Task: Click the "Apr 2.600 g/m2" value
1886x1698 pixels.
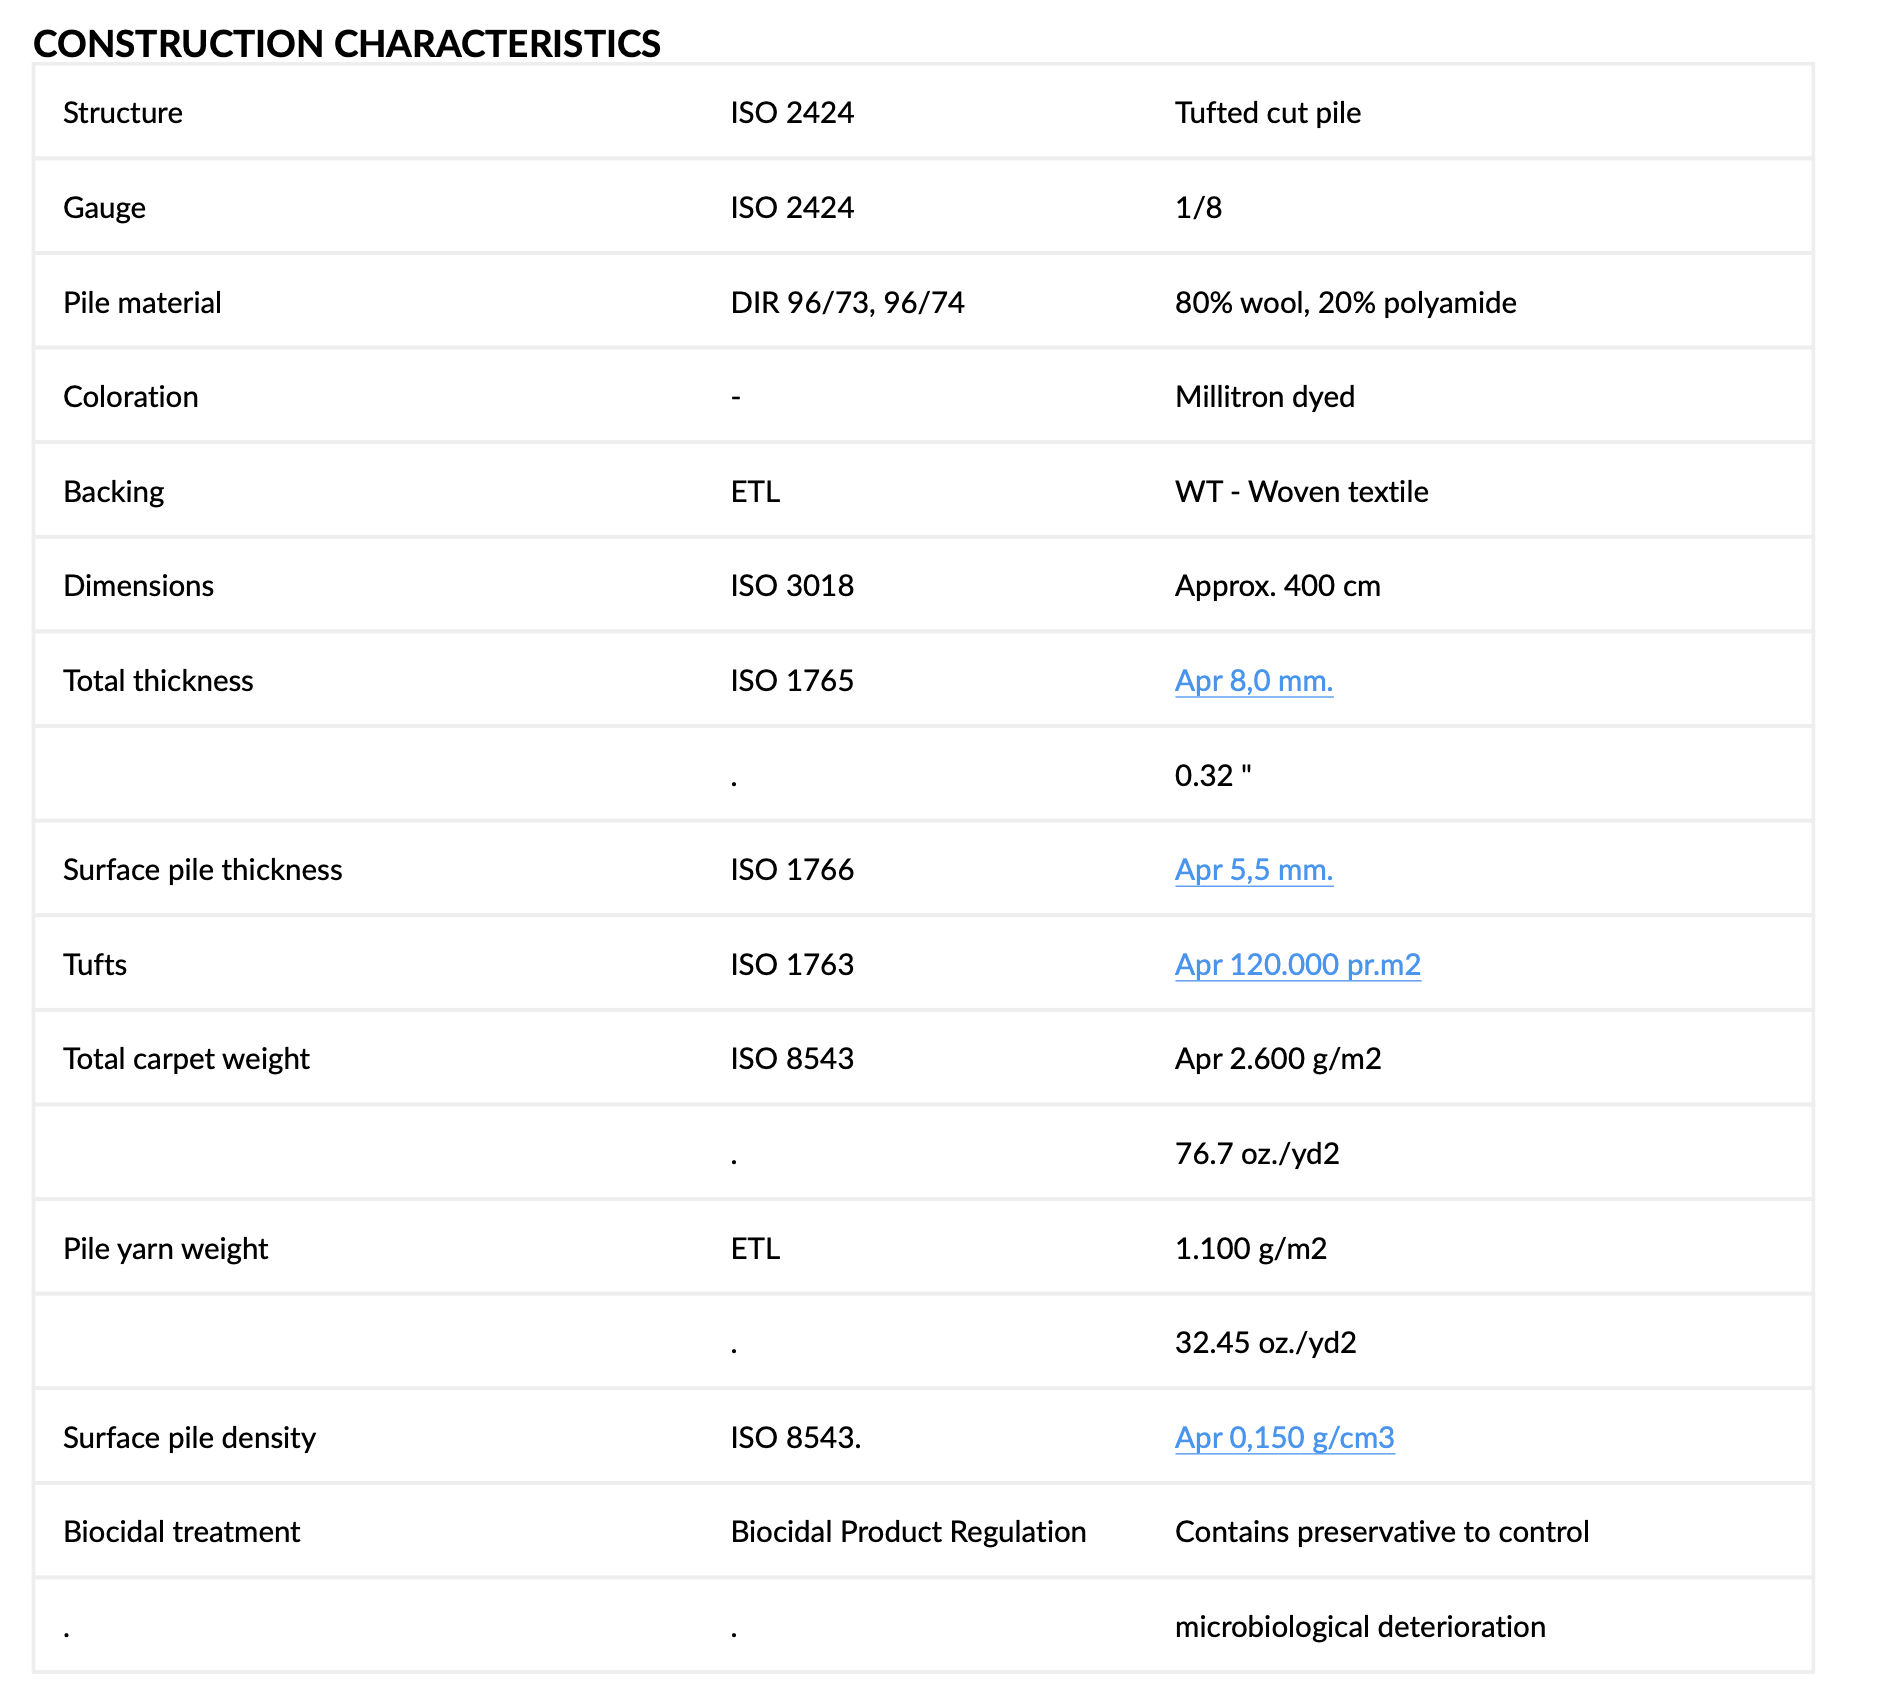Action: pyautogui.click(x=1277, y=1059)
